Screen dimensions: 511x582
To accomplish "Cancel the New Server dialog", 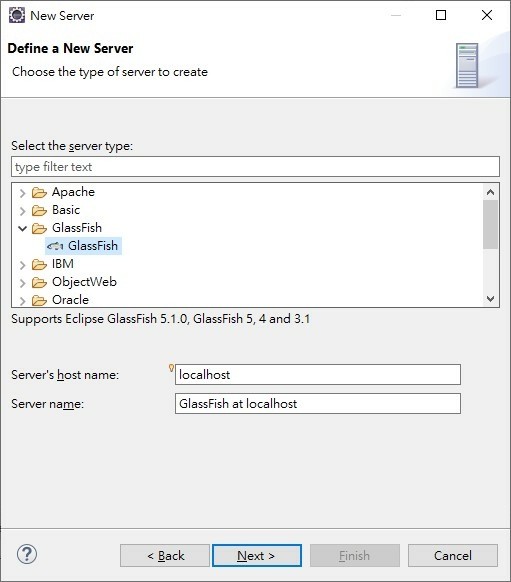I will (x=453, y=555).
